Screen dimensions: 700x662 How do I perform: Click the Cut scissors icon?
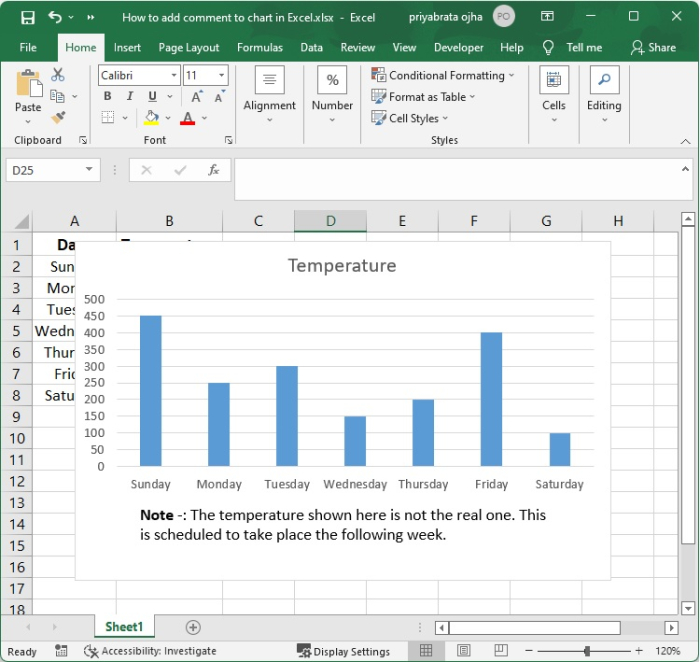pyautogui.click(x=58, y=75)
